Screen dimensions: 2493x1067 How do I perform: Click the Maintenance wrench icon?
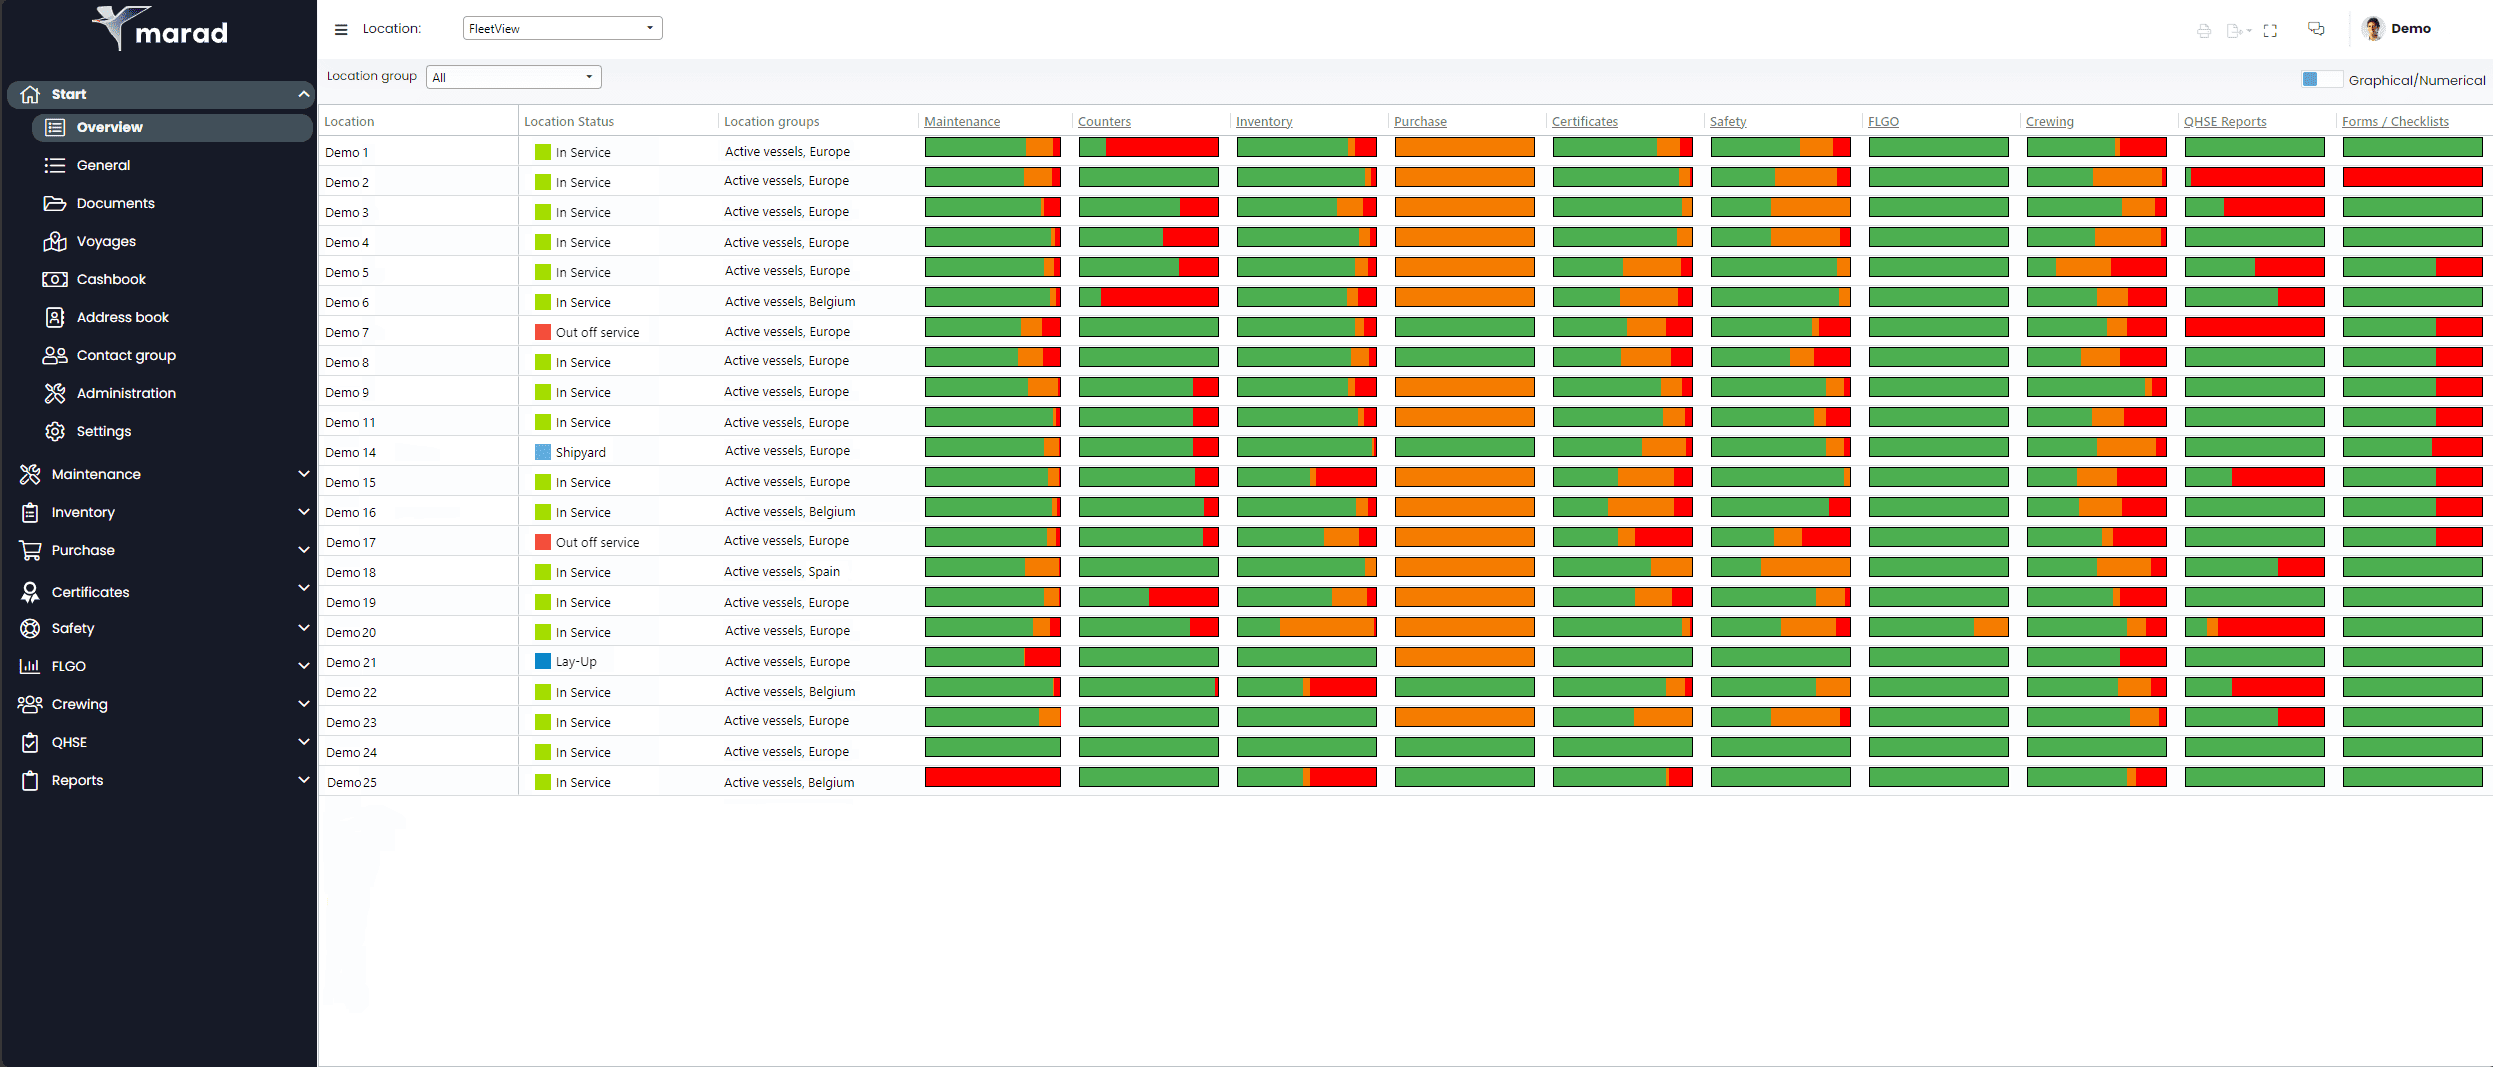pyautogui.click(x=30, y=474)
